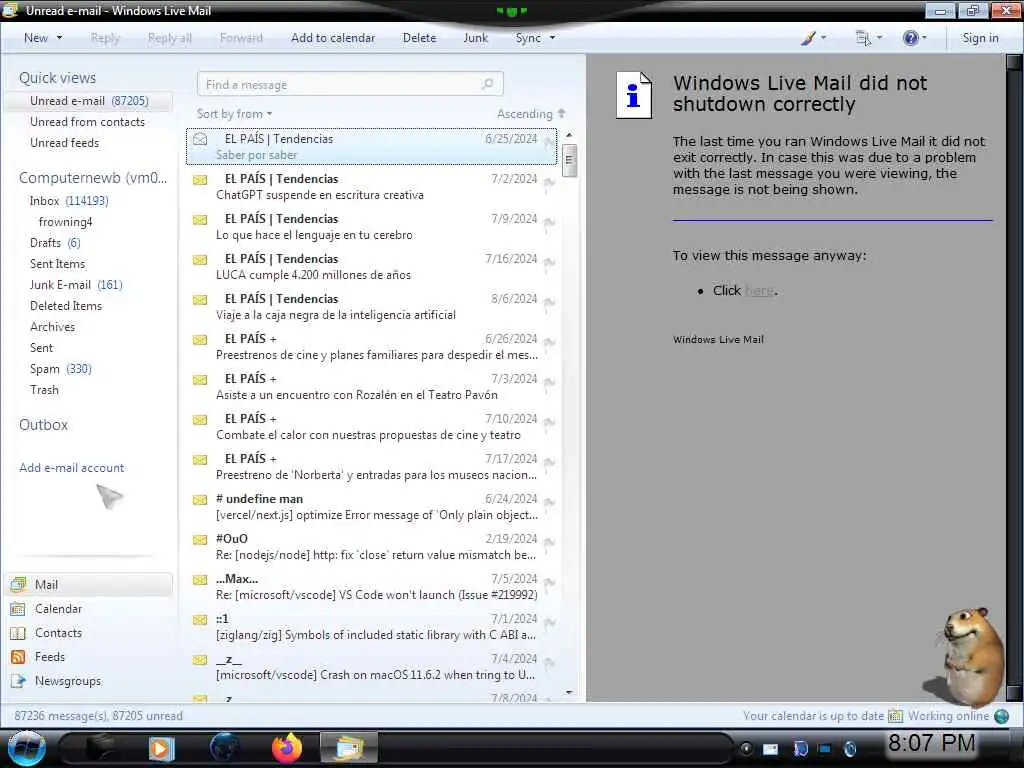Switch to Contacts view
Screen dimensions: 1024x768
click(x=58, y=633)
